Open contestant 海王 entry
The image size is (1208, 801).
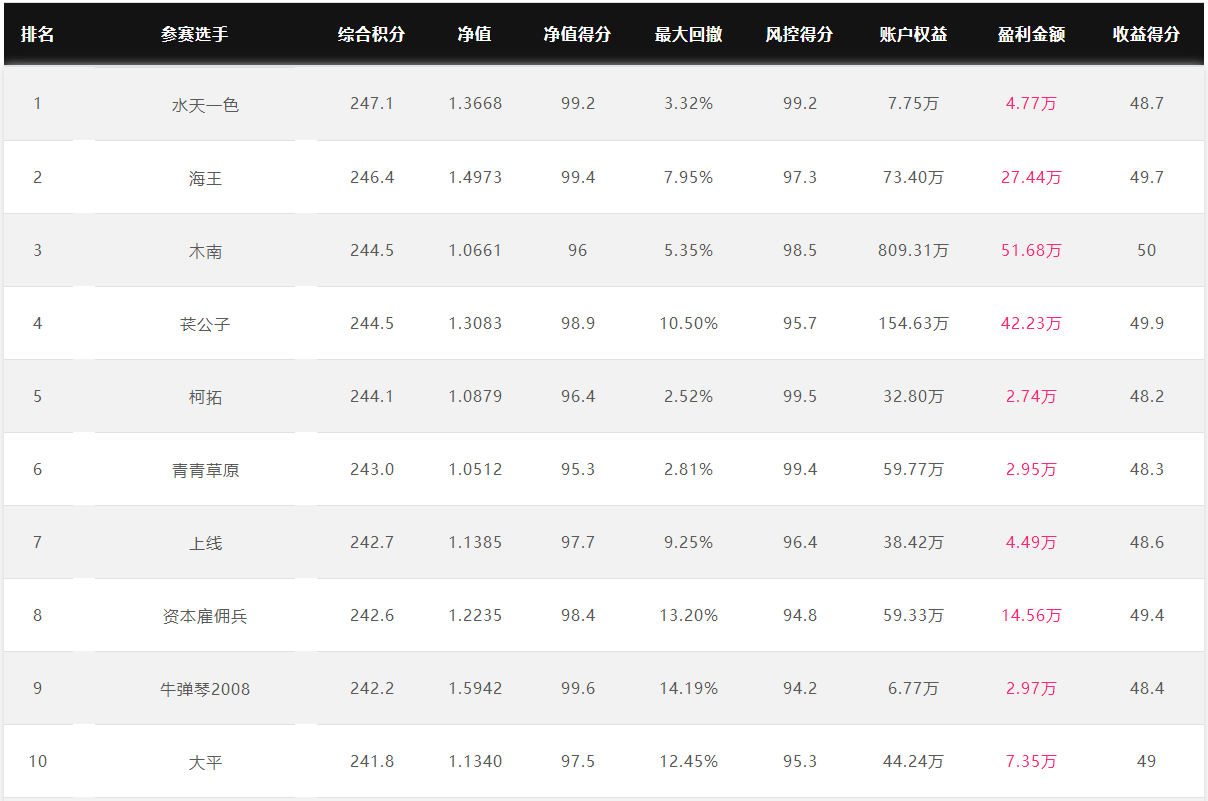click(205, 178)
